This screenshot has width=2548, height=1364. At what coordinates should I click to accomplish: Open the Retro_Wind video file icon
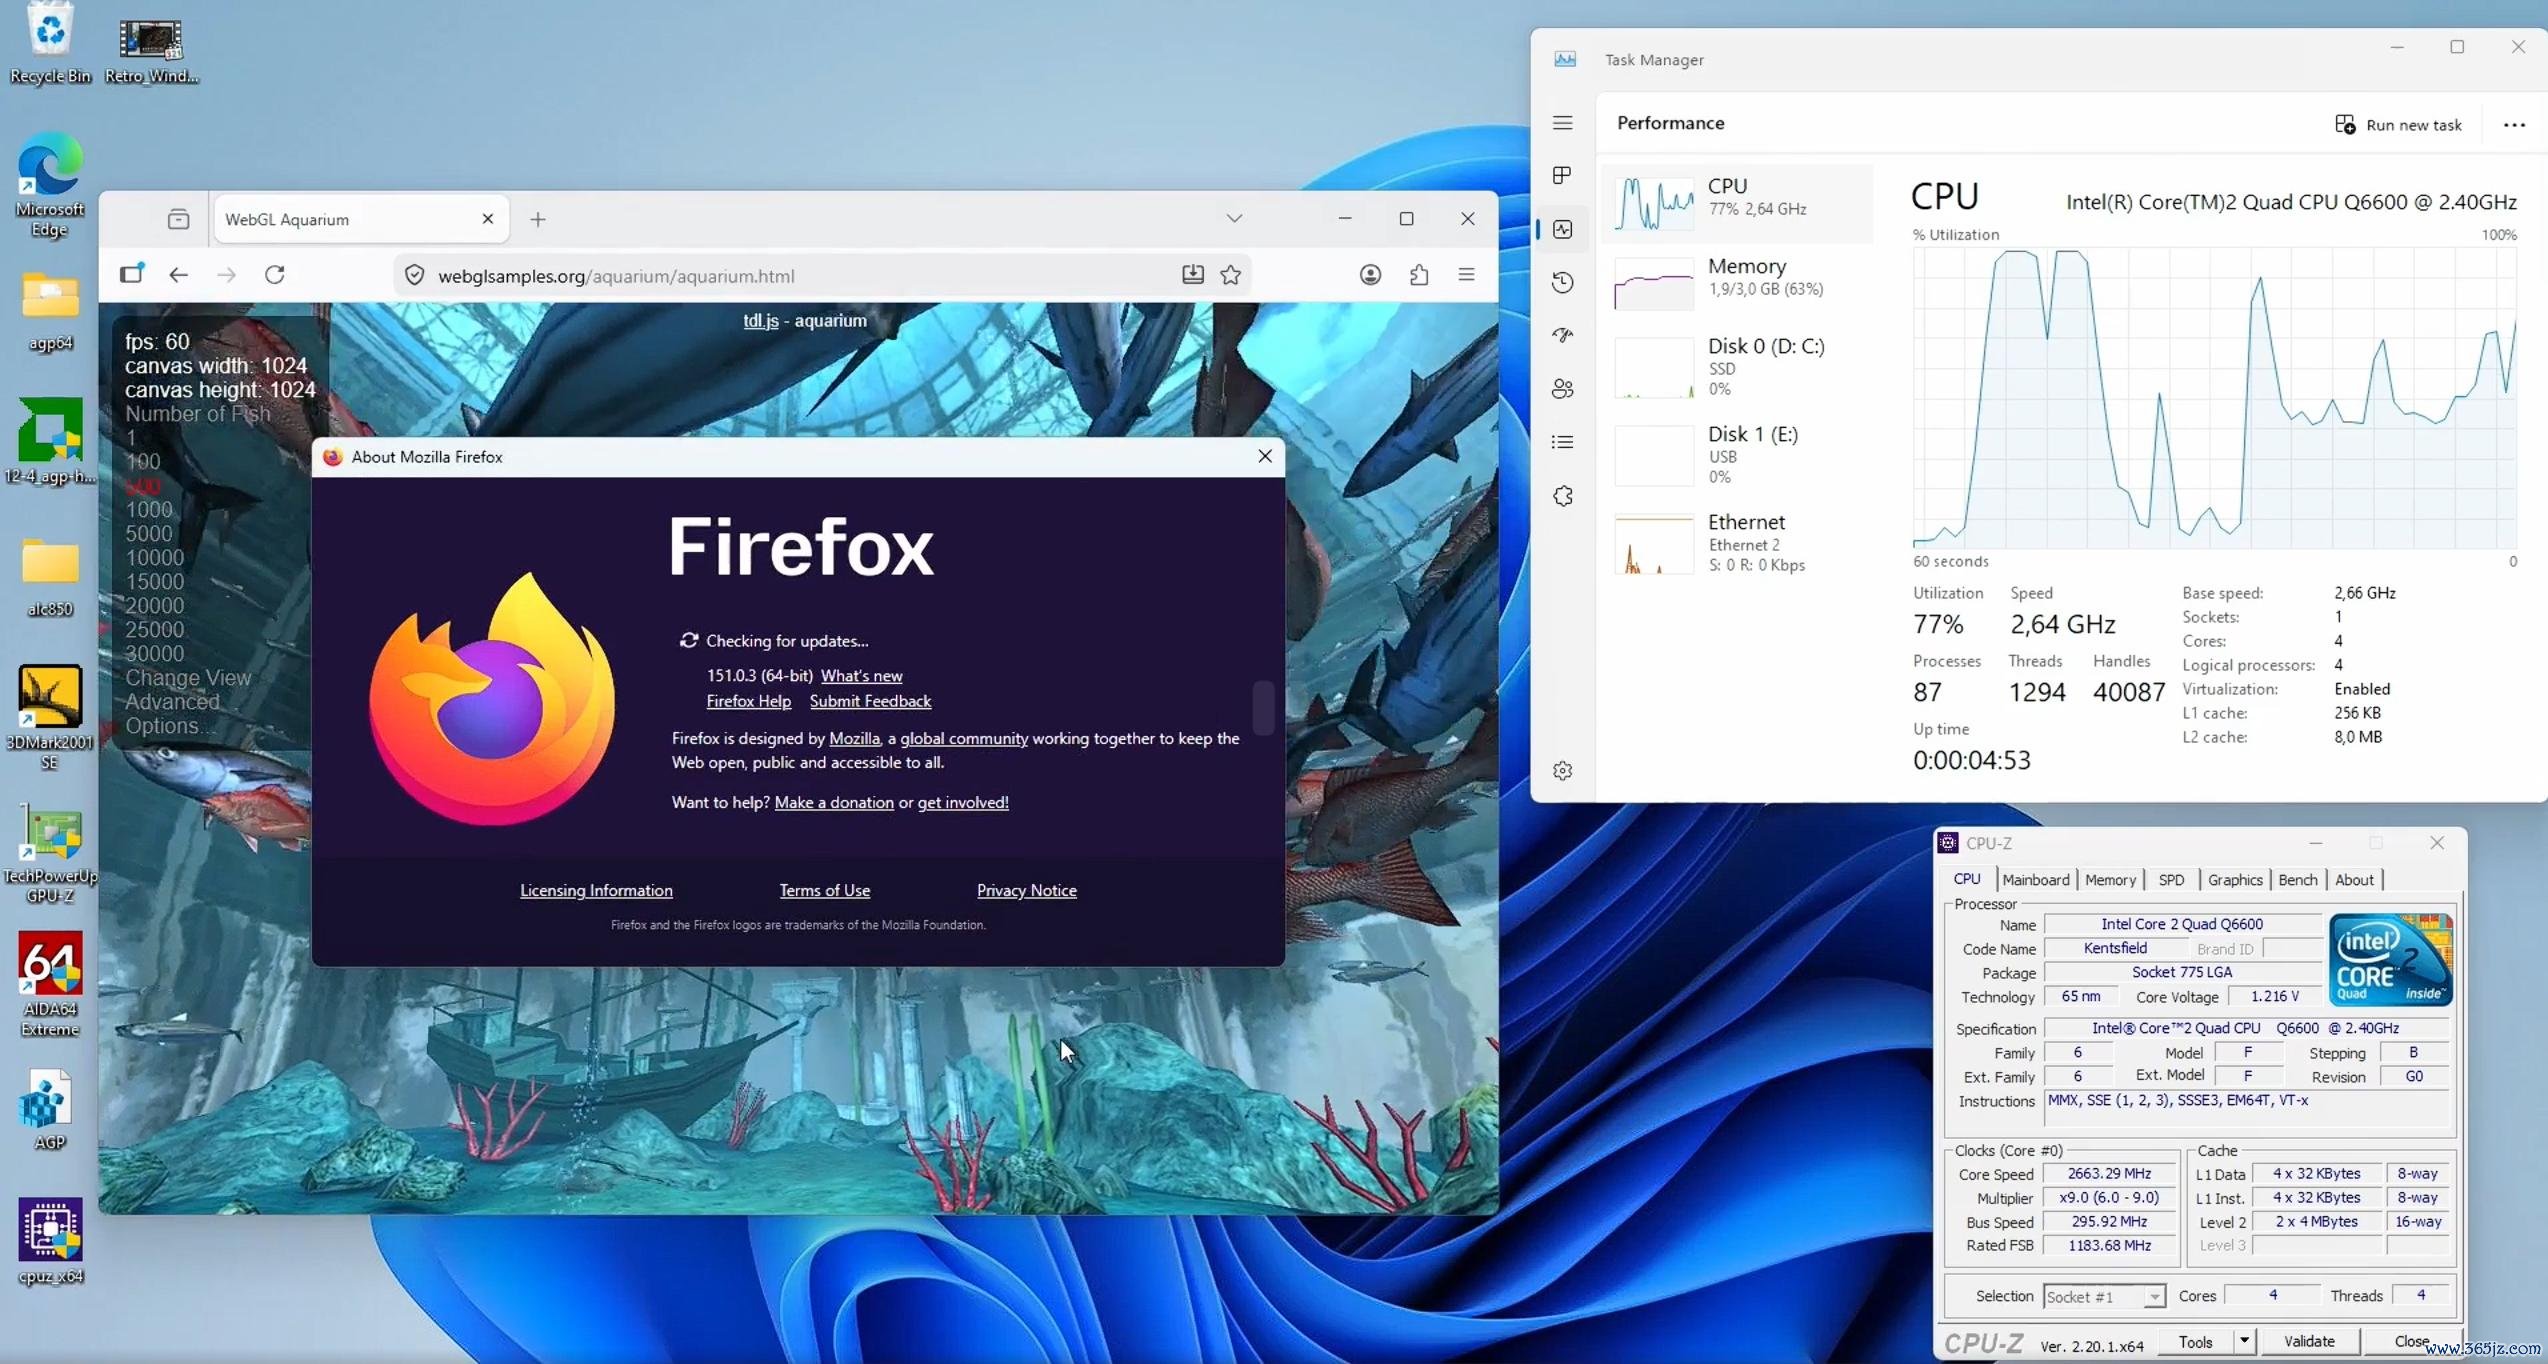click(151, 50)
